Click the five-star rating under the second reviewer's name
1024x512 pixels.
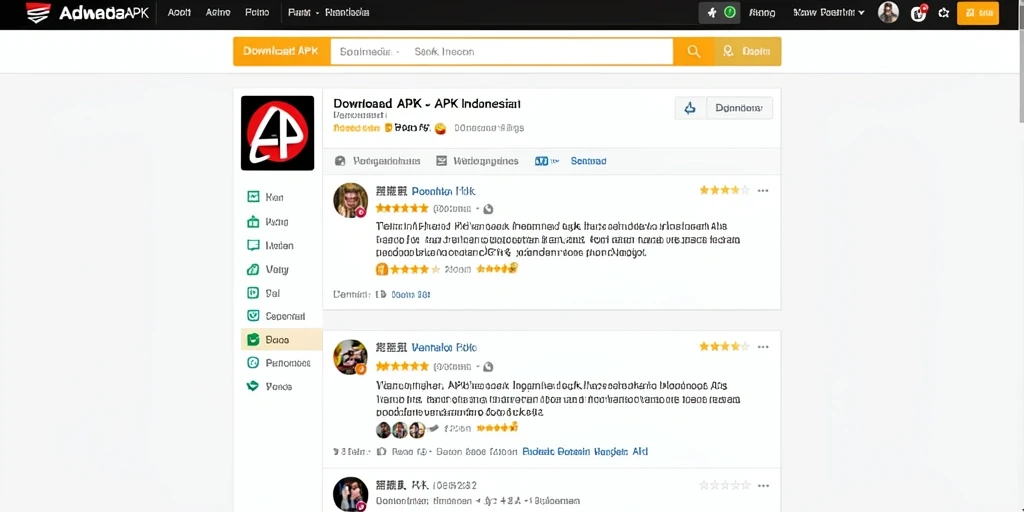(x=402, y=366)
